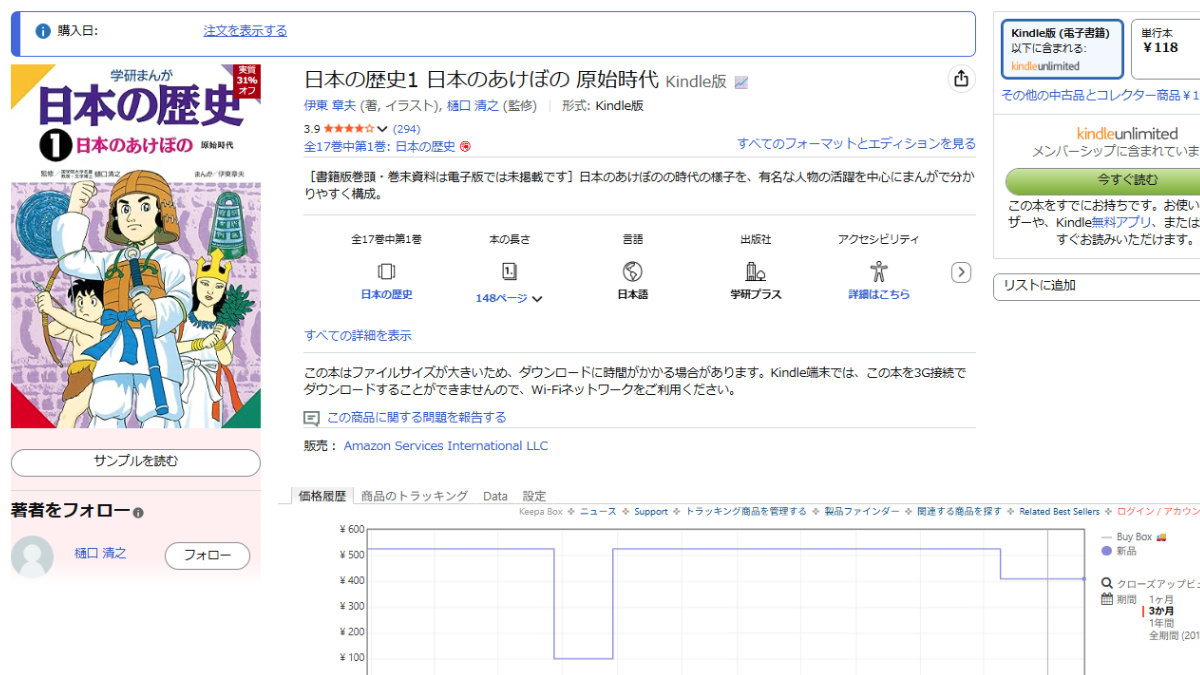The image size is (1200, 675).
Task: Click the accessibility figure icon
Action: click(879, 271)
